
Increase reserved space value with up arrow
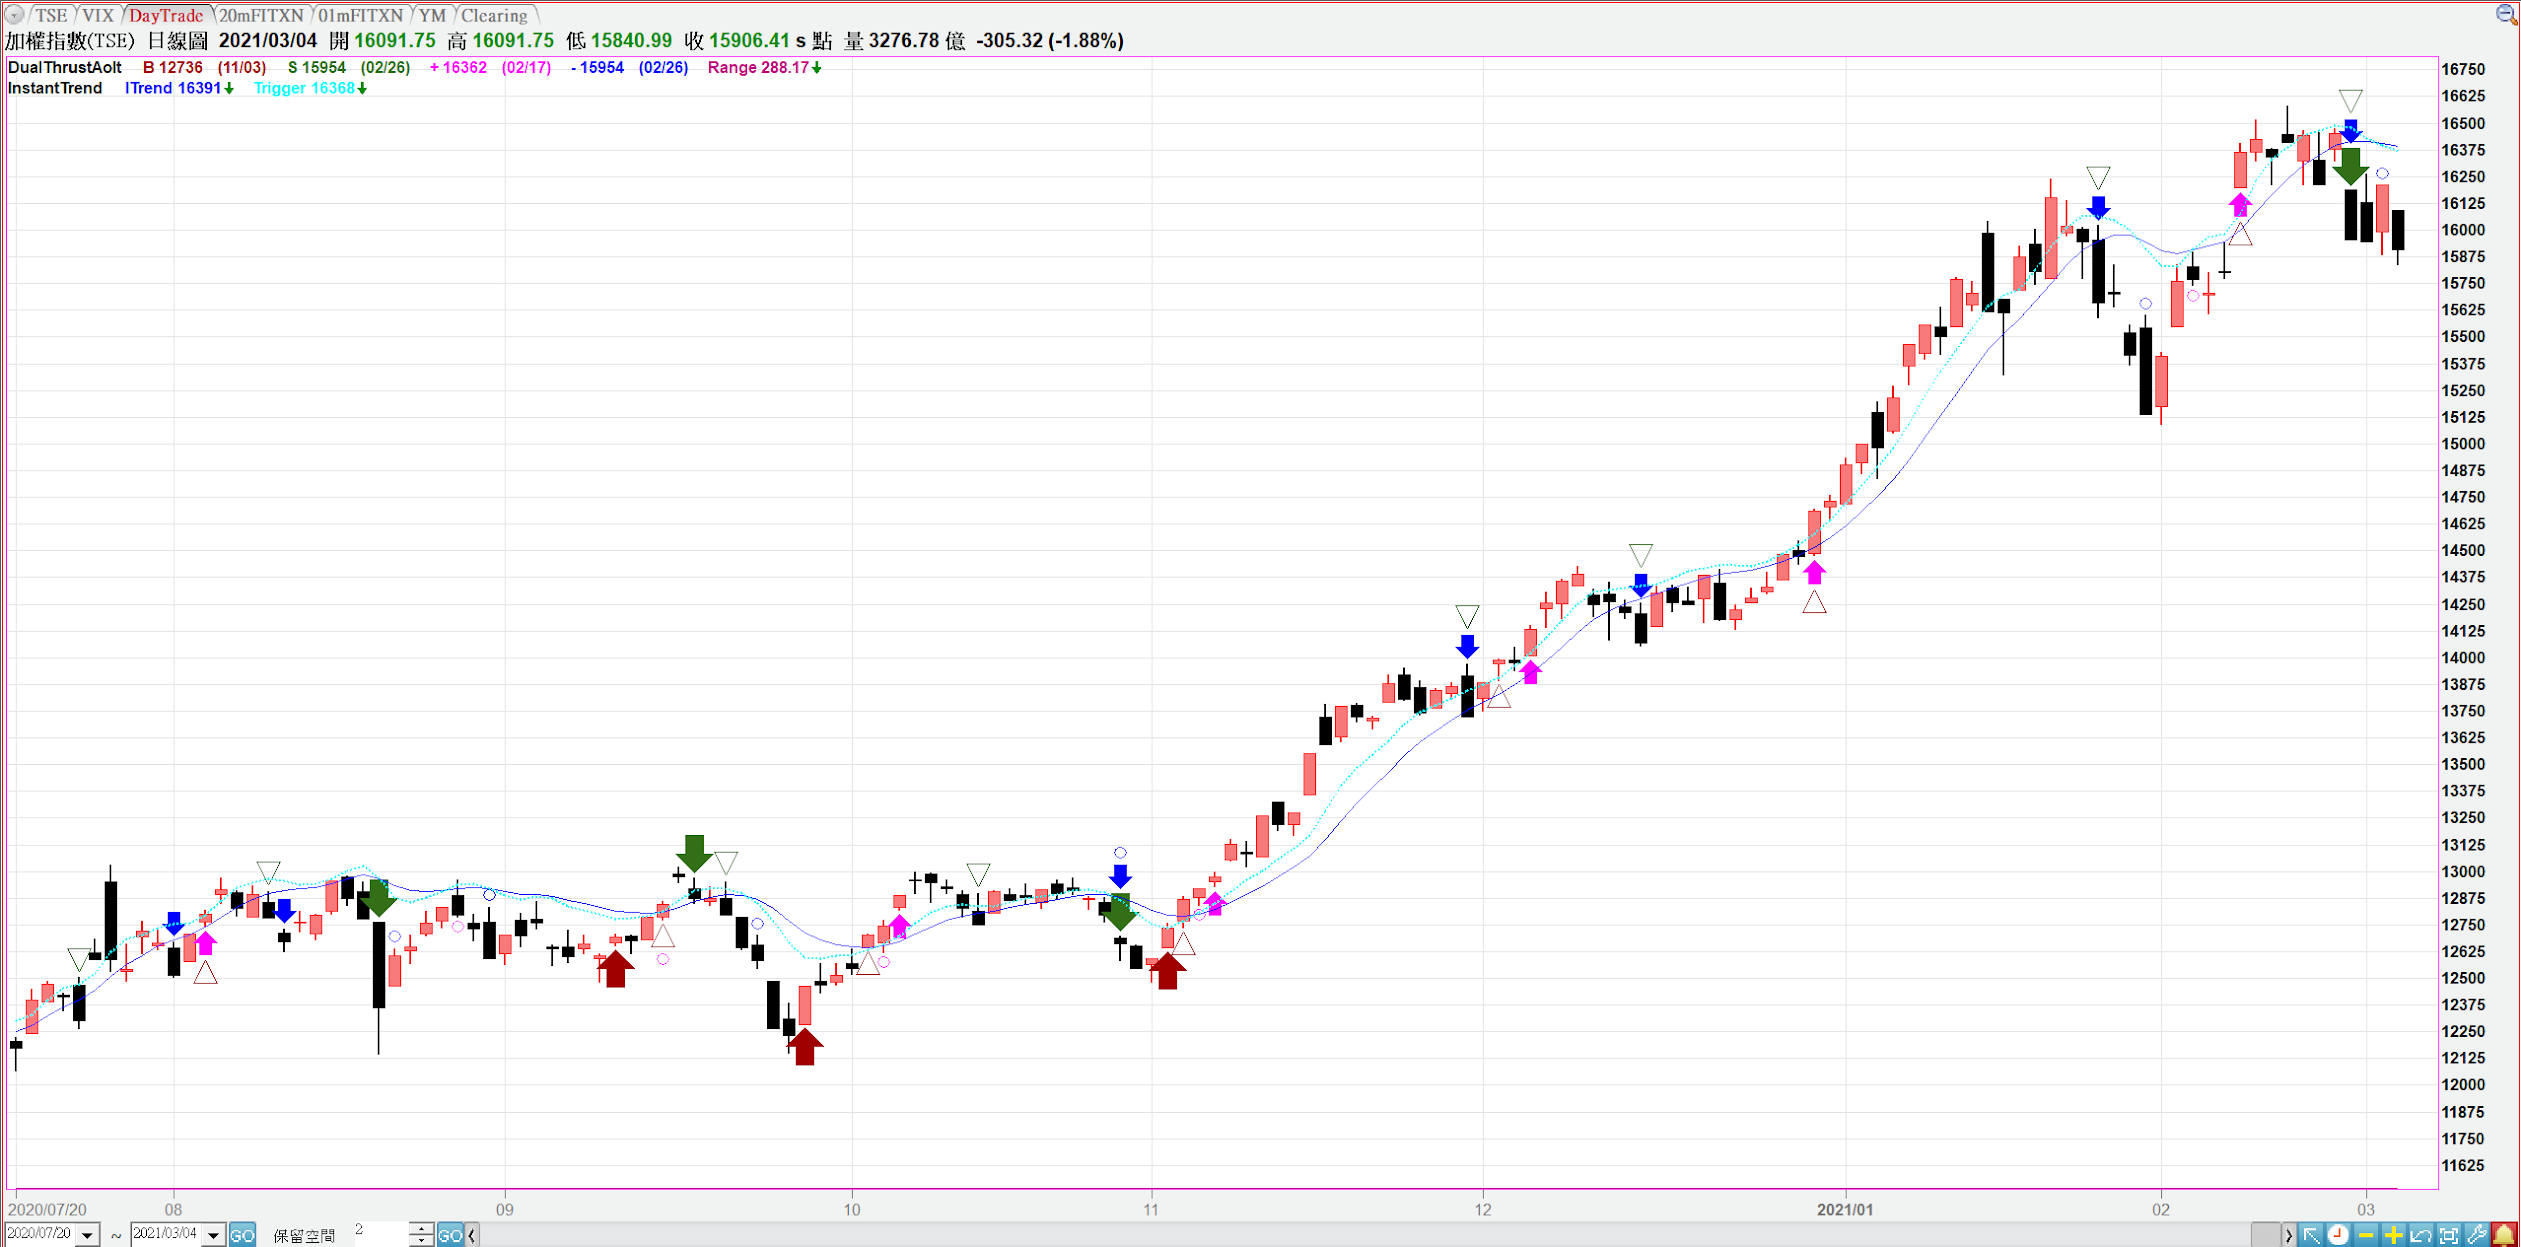[422, 1229]
